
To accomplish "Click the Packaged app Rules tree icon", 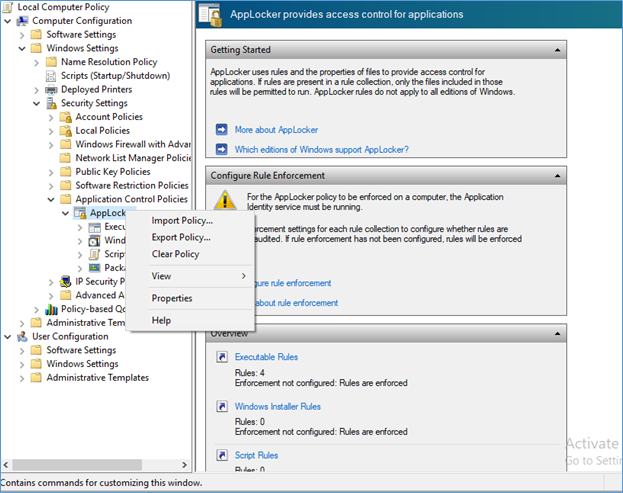I will (95, 268).
